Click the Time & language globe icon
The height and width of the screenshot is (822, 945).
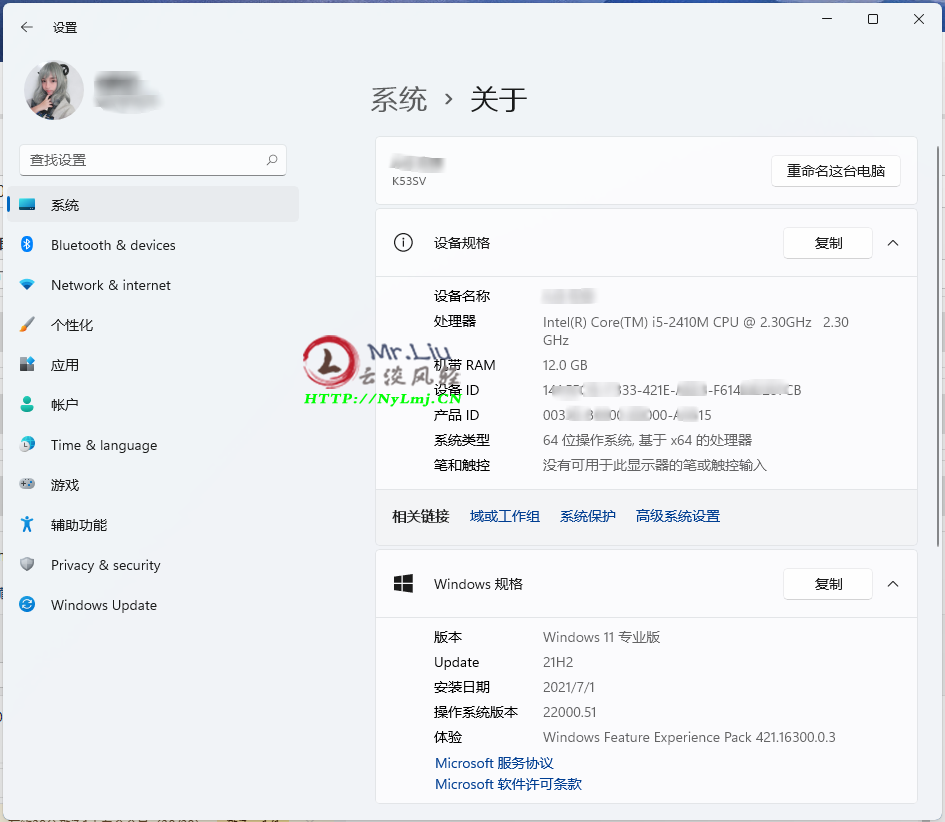click(x=27, y=444)
